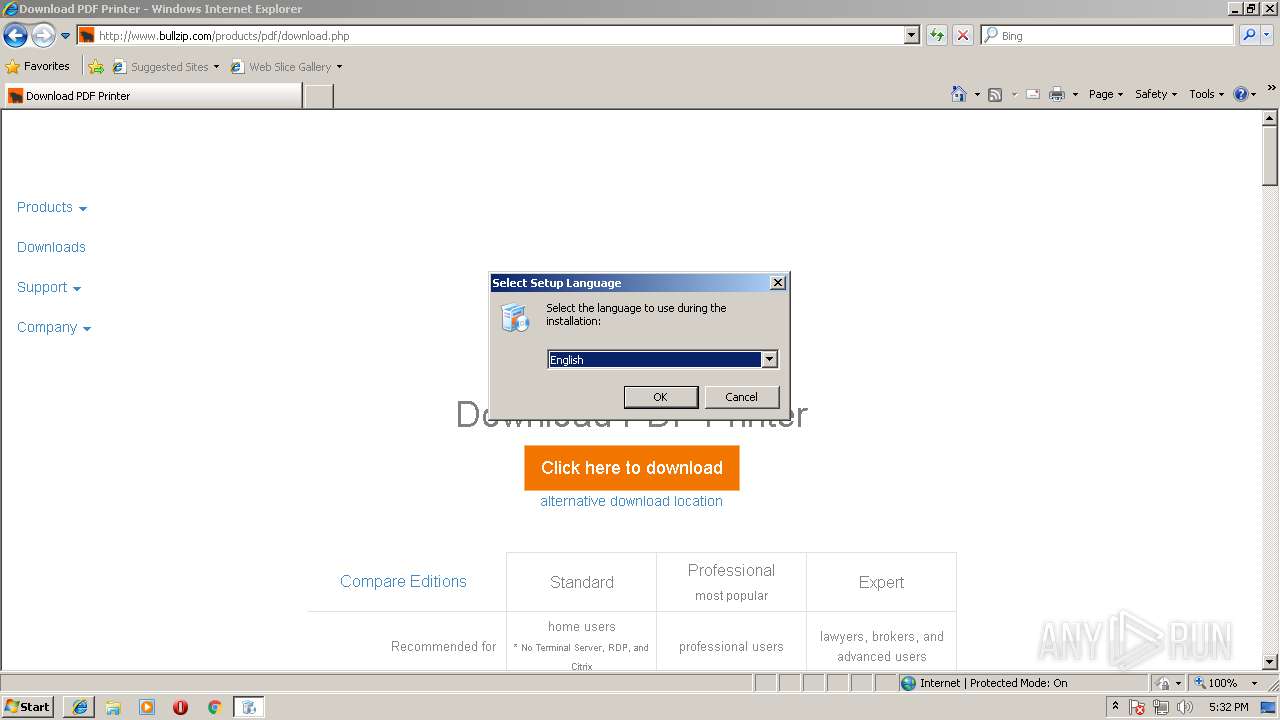Stop loading with the red X icon
The image size is (1280, 720).
tap(963, 35)
